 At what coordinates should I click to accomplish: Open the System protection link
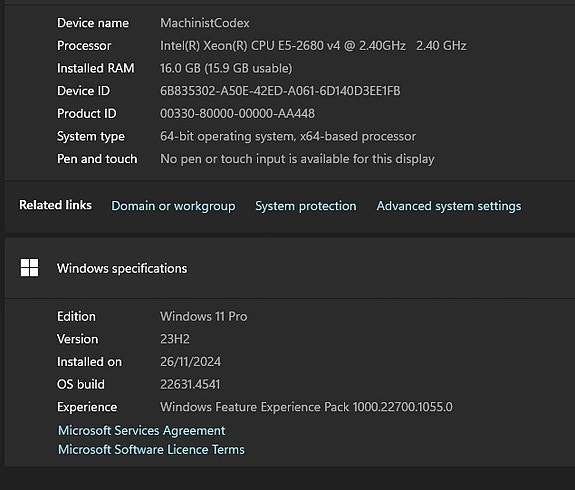[x=306, y=206]
